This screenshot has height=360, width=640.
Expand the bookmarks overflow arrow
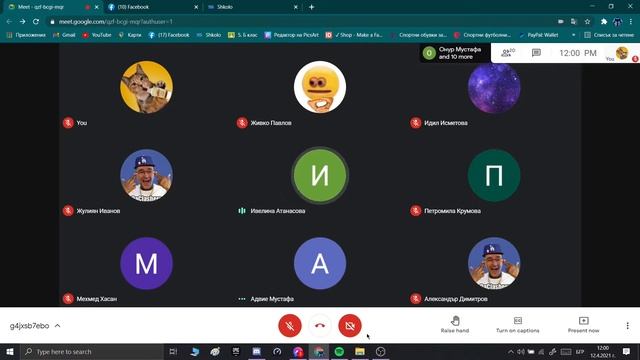pyautogui.click(x=573, y=35)
